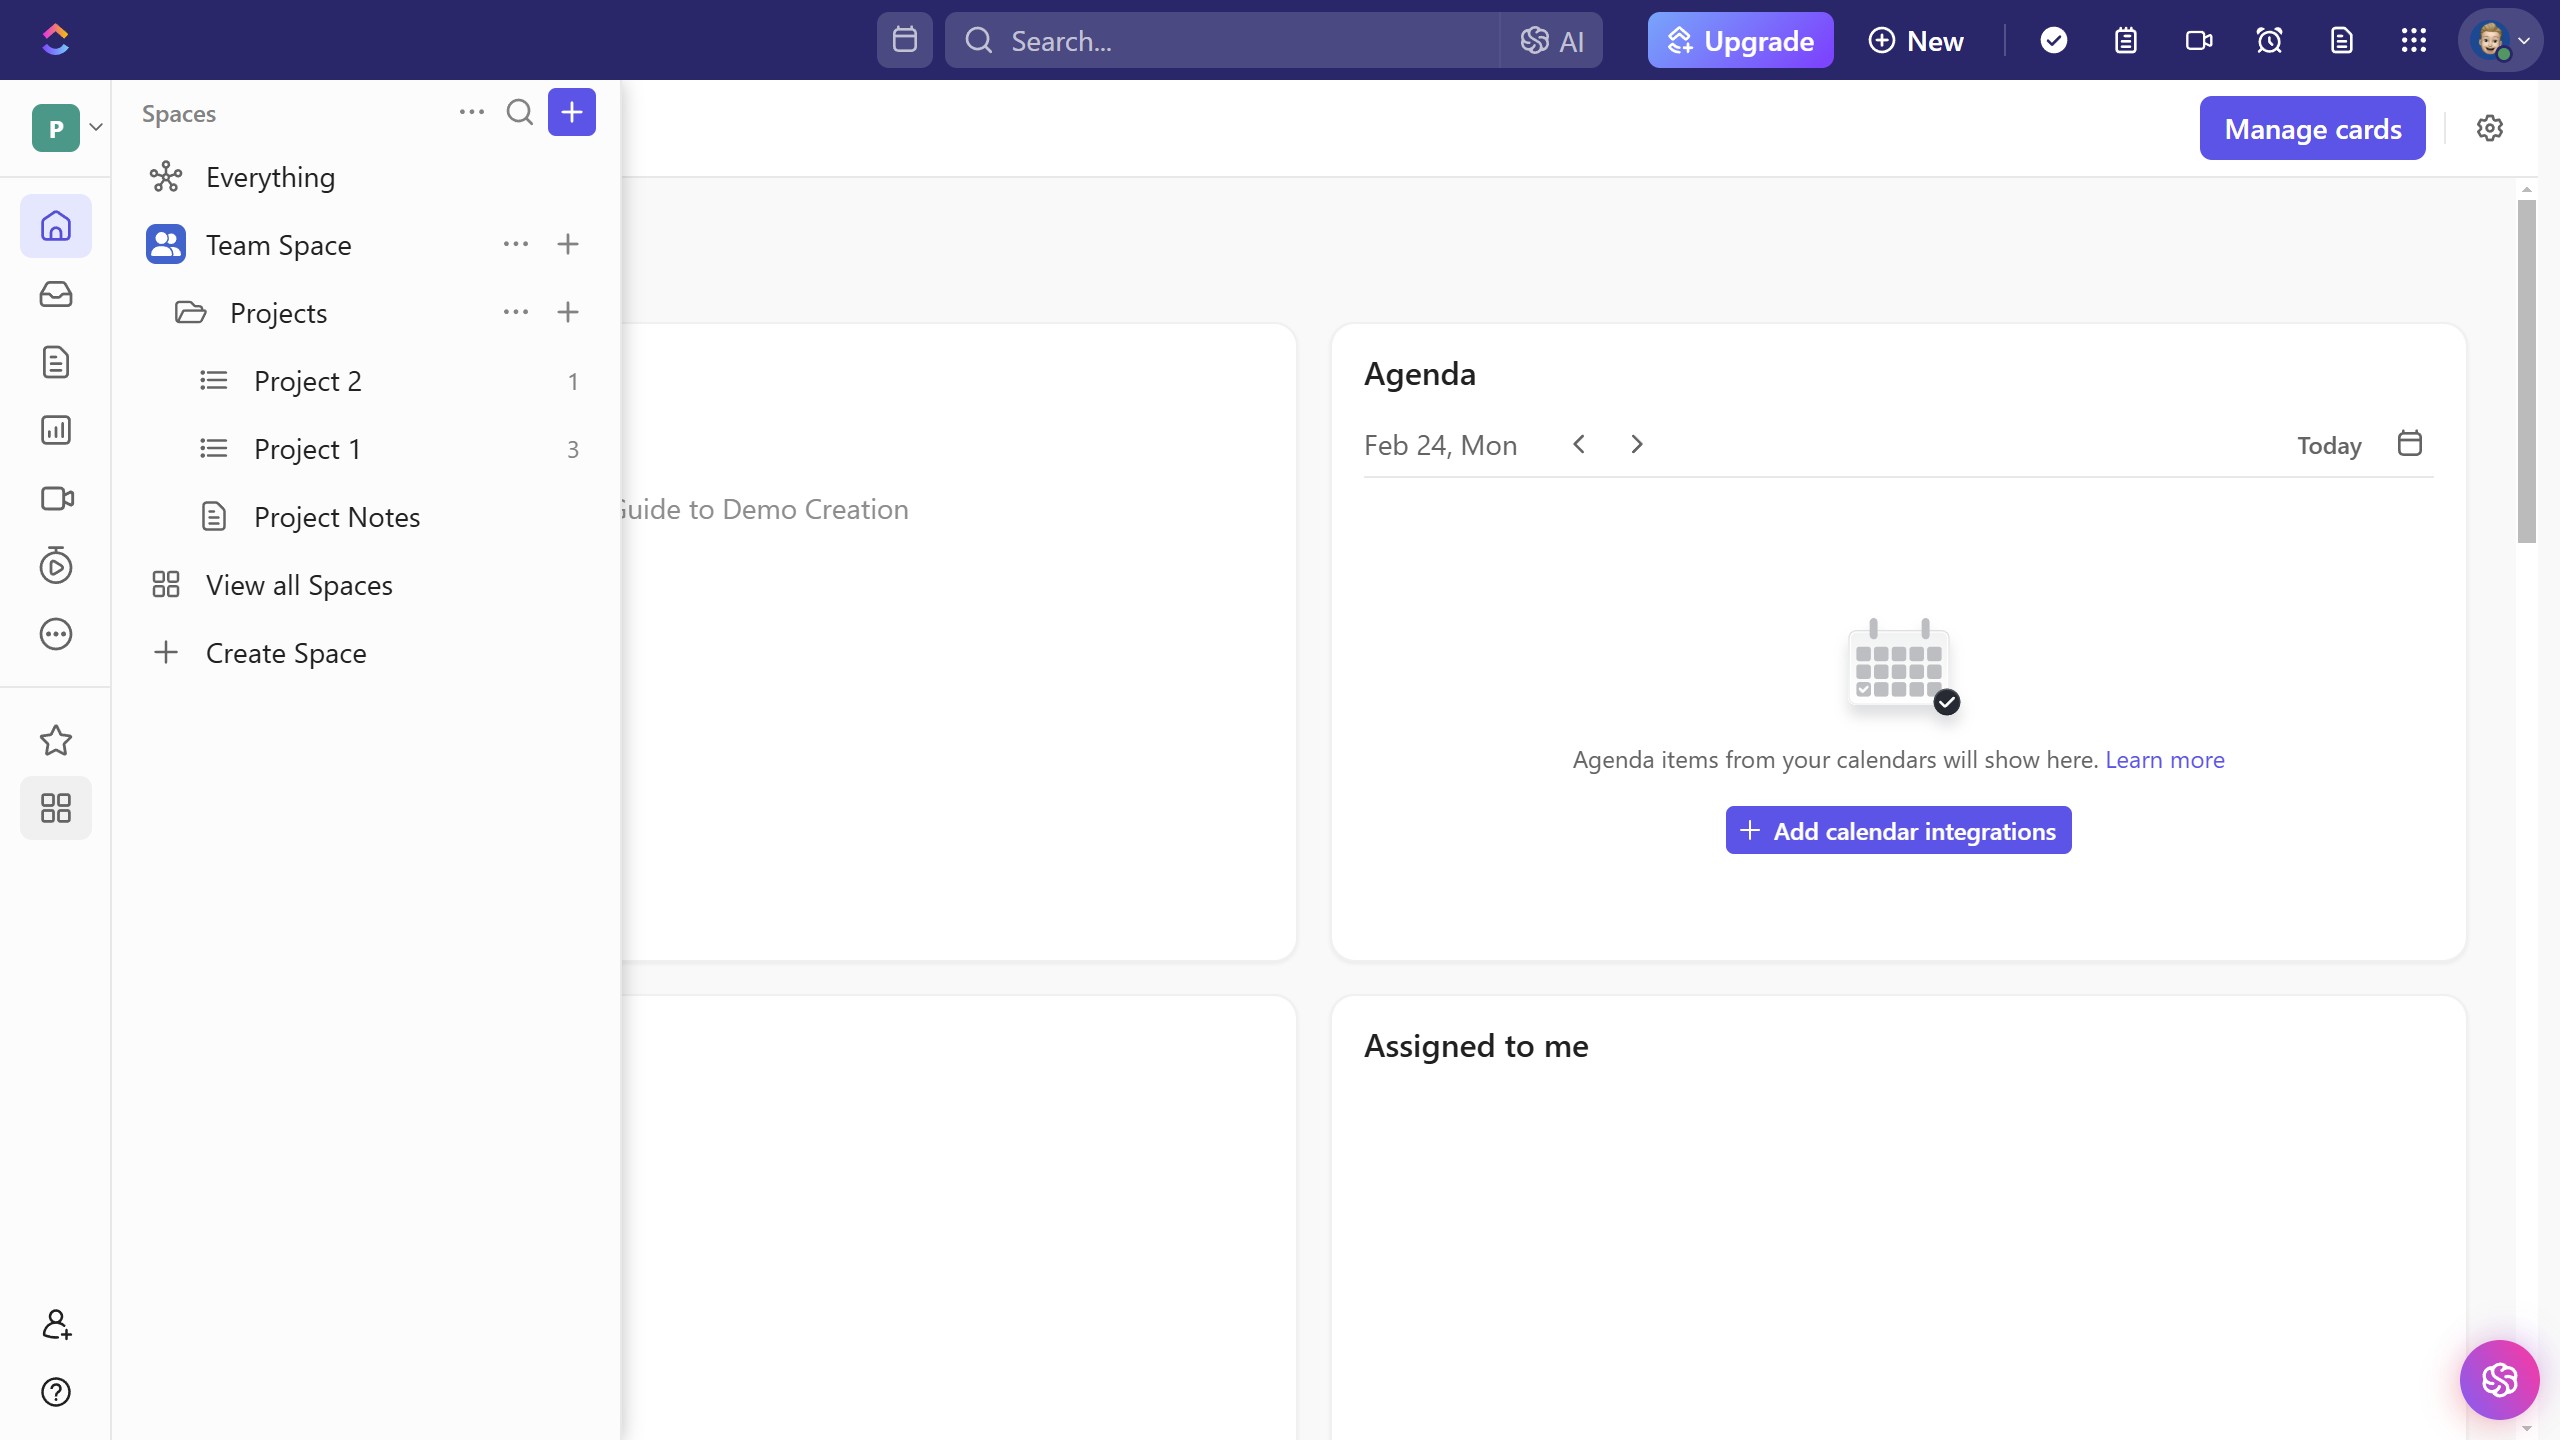Viewport: 2560px width, 1440px height.
Task: Select Project 1 list
Action: coord(307,449)
